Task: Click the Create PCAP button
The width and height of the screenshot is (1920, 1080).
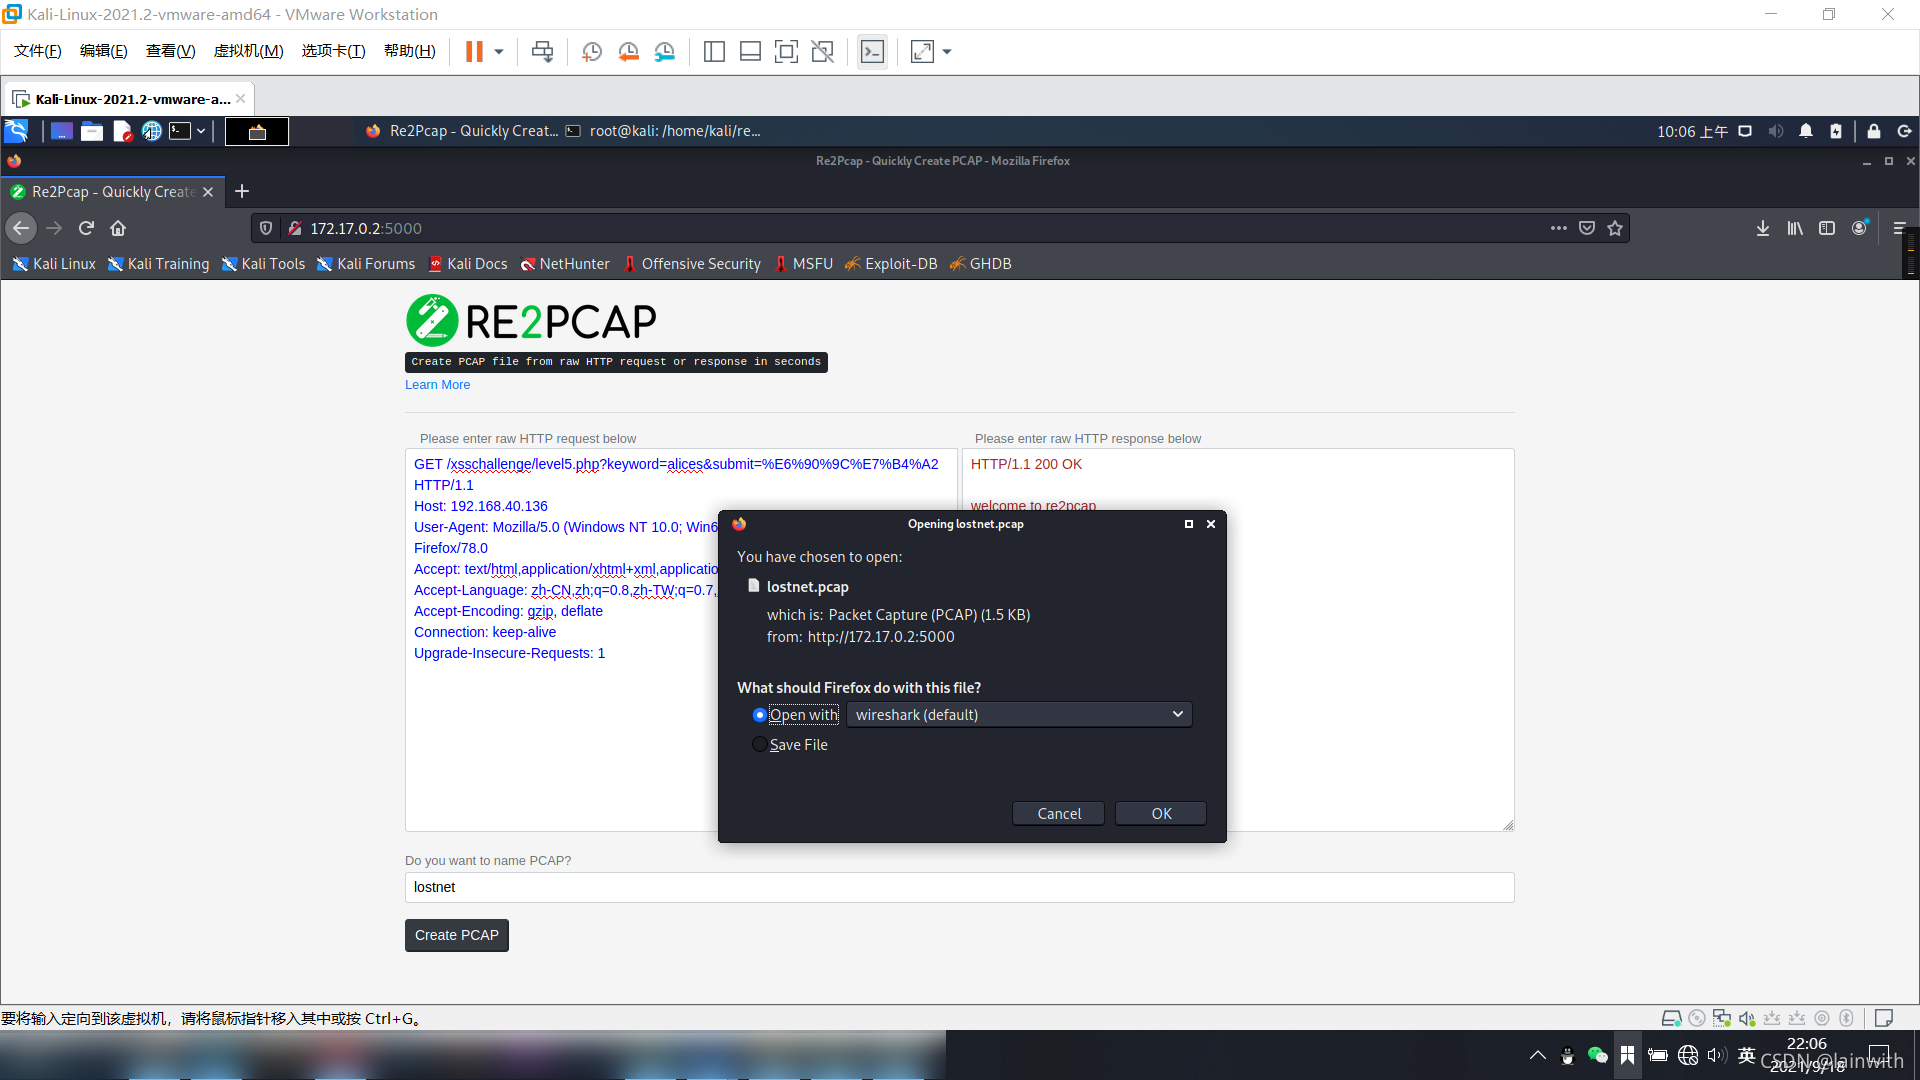Action: pos(457,935)
